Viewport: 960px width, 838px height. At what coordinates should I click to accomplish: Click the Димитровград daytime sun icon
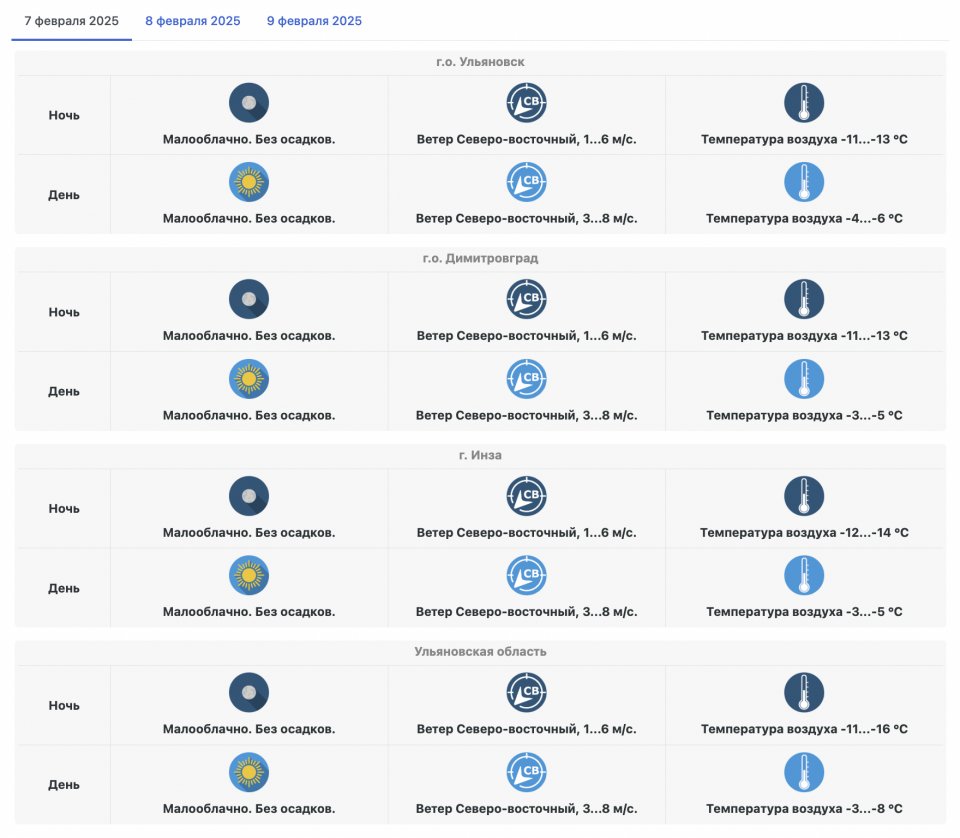click(249, 379)
